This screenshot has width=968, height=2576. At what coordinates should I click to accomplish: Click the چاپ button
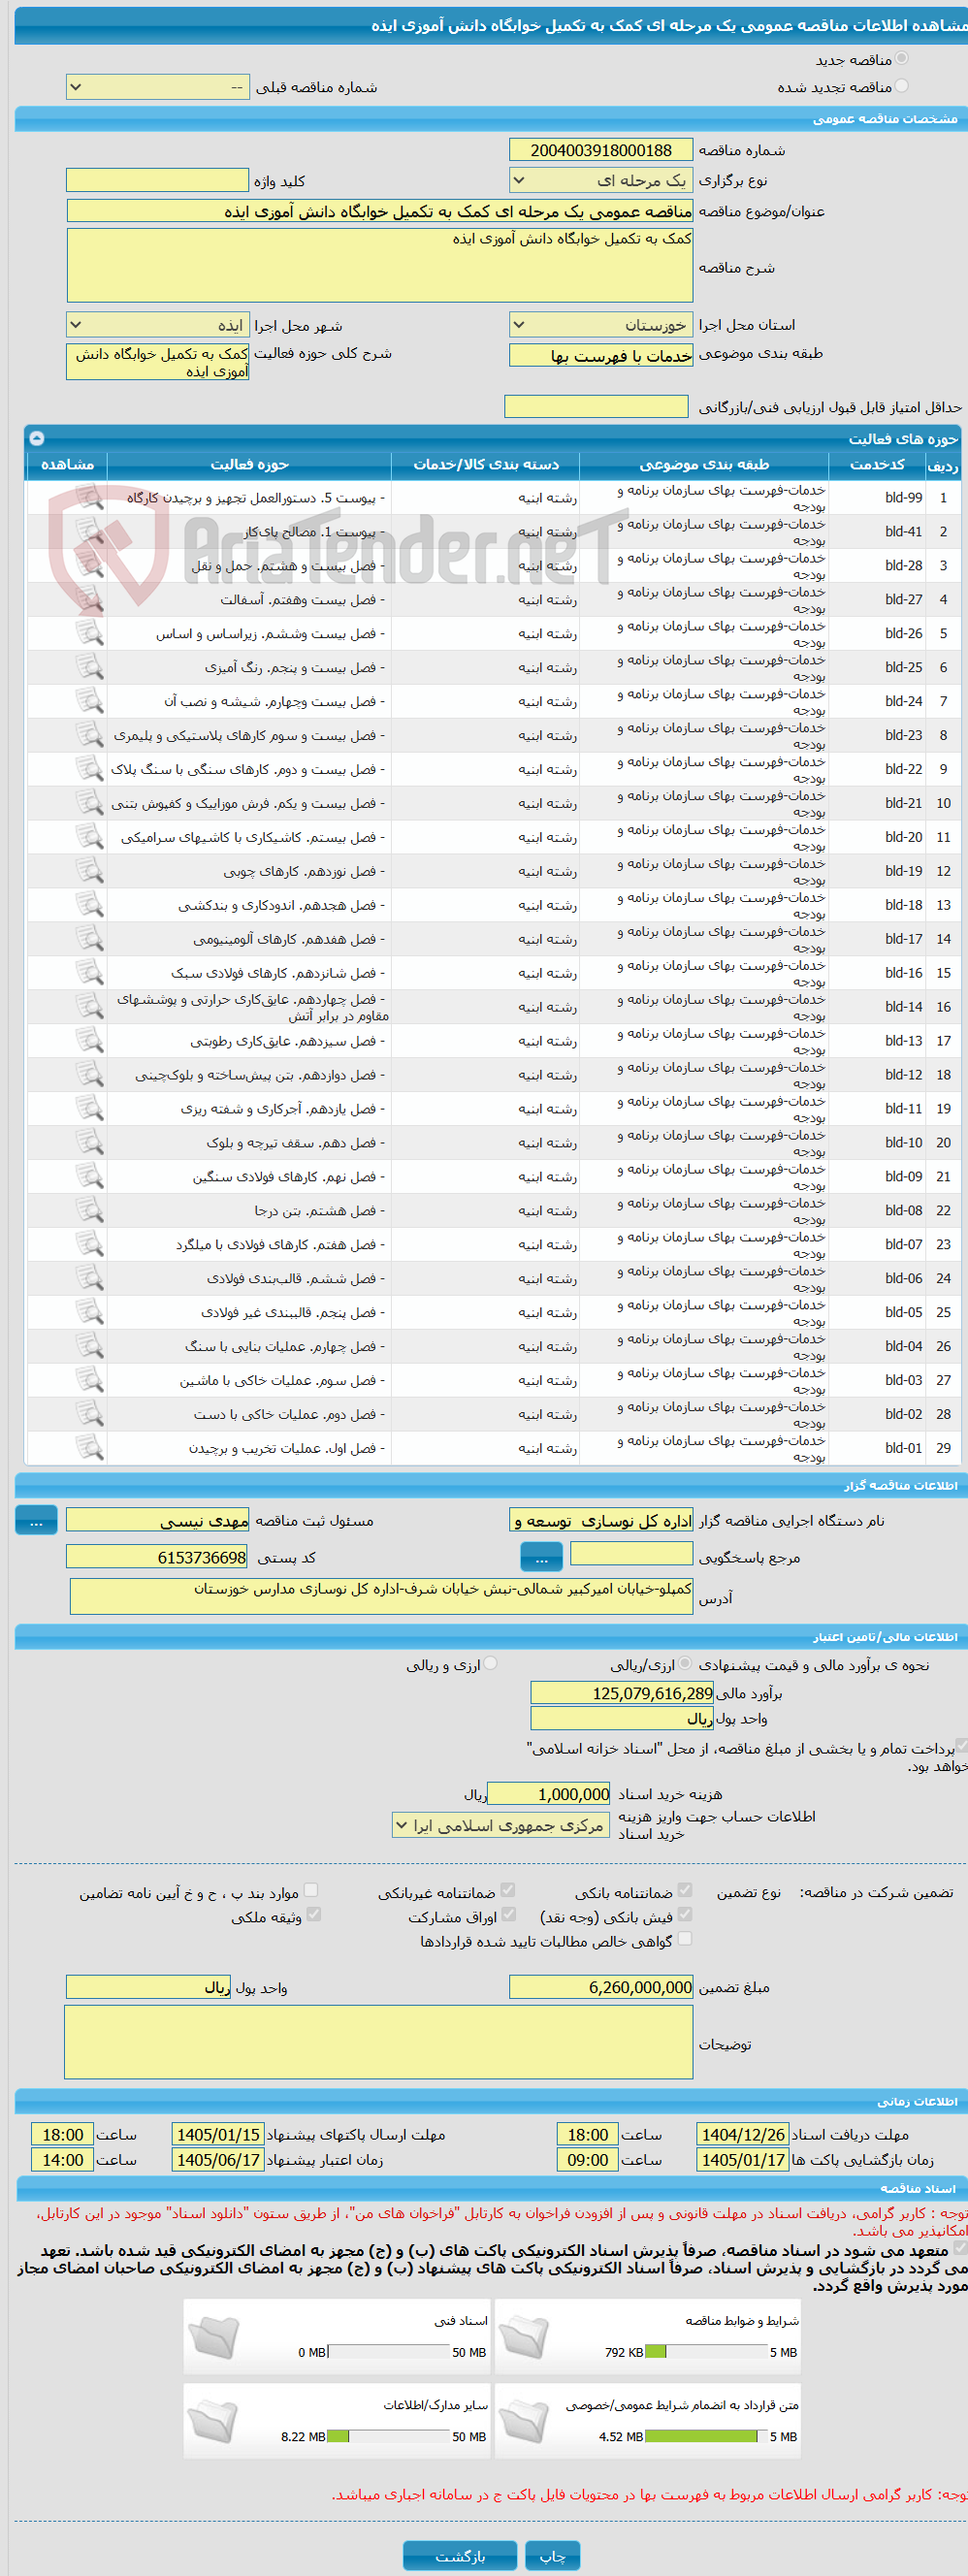[x=552, y=2556]
